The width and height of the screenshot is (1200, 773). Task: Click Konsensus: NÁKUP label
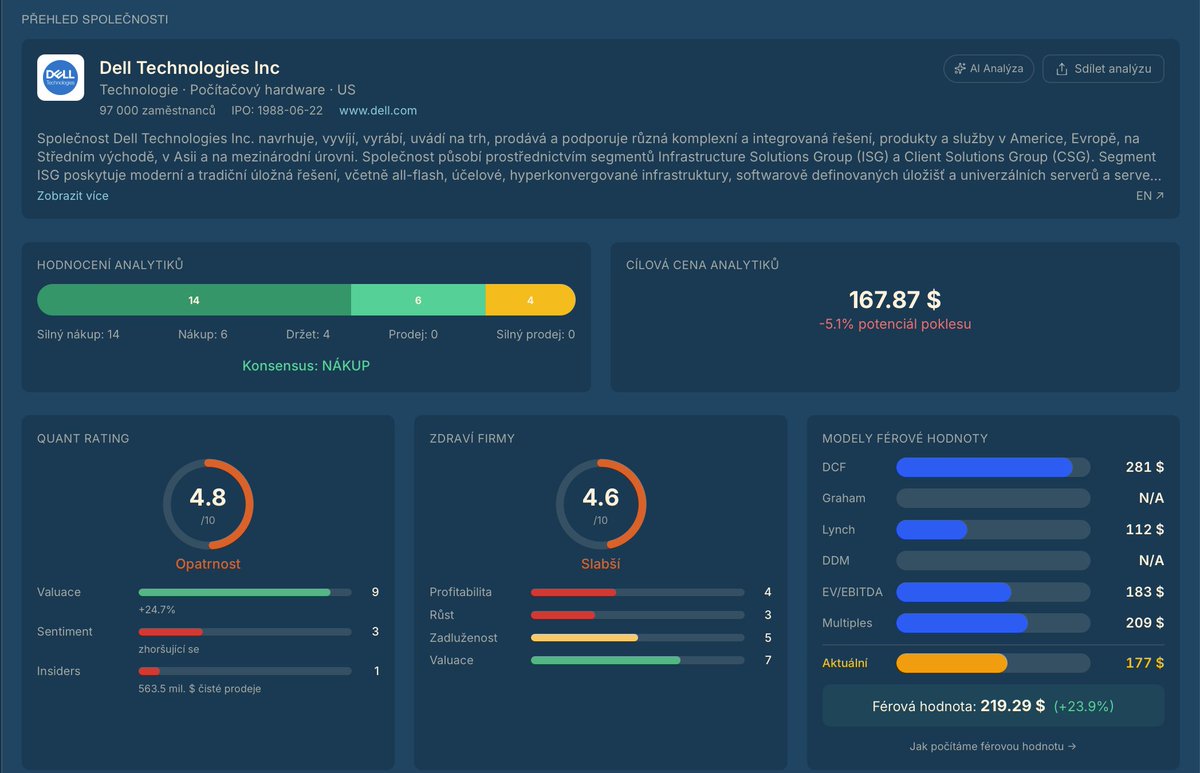(306, 366)
